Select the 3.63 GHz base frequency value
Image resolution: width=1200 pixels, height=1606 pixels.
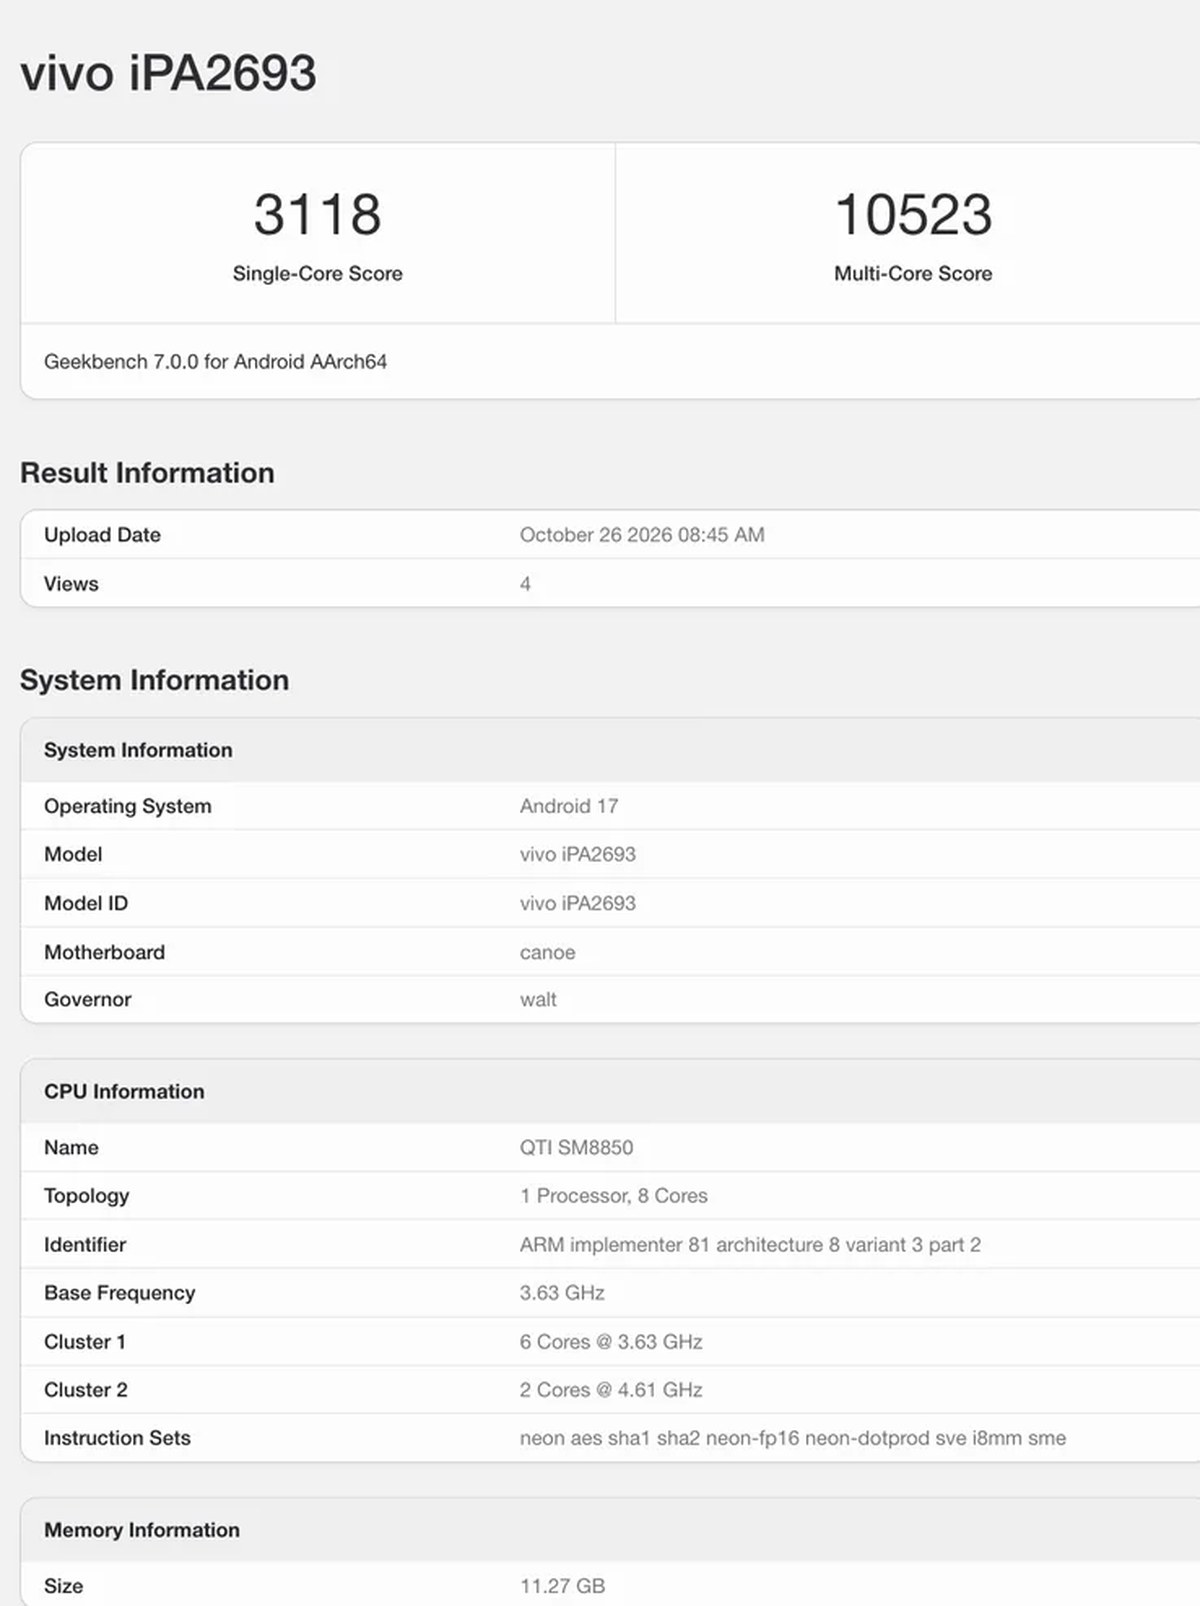(x=562, y=1293)
